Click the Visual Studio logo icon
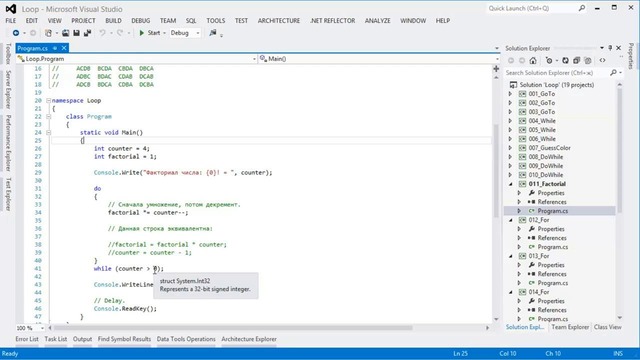Viewport: 640px width, 360px height. tap(11, 9)
